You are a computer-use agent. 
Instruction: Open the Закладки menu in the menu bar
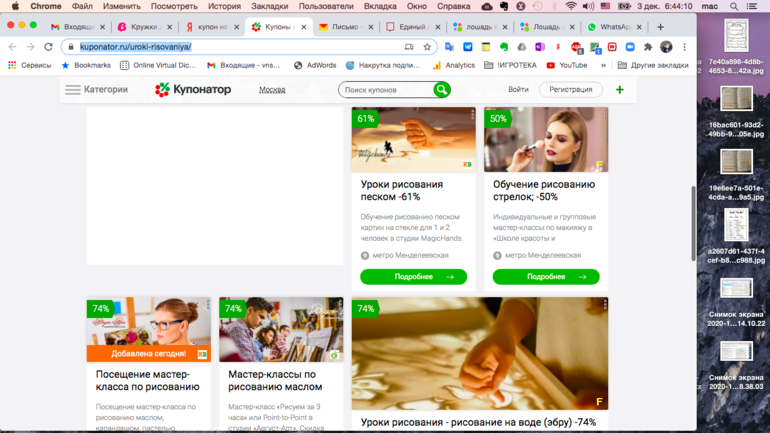269,6
